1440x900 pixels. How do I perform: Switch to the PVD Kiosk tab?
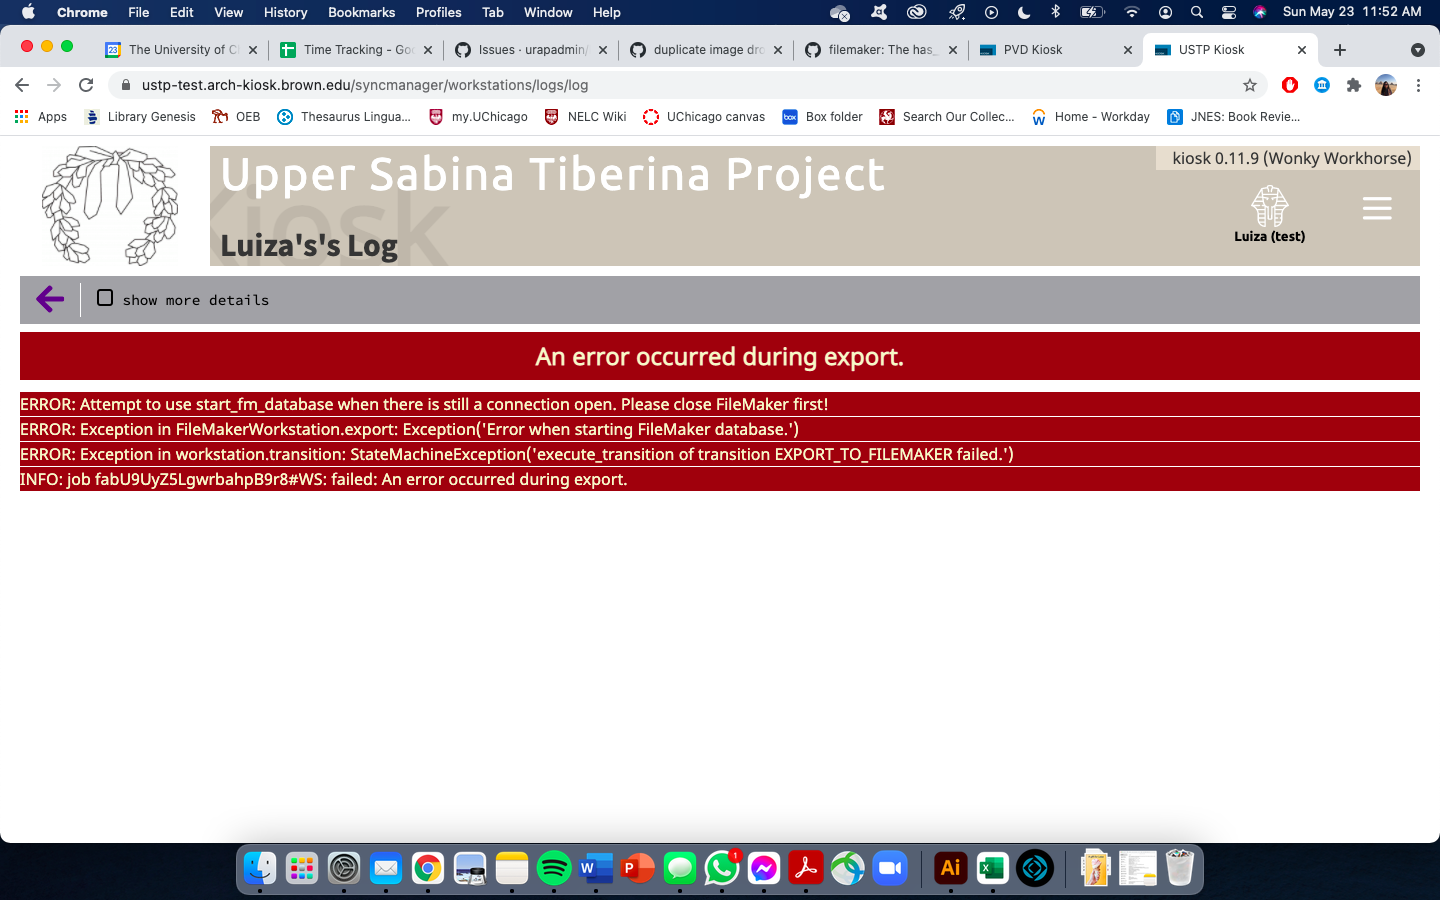pyautogui.click(x=1057, y=50)
